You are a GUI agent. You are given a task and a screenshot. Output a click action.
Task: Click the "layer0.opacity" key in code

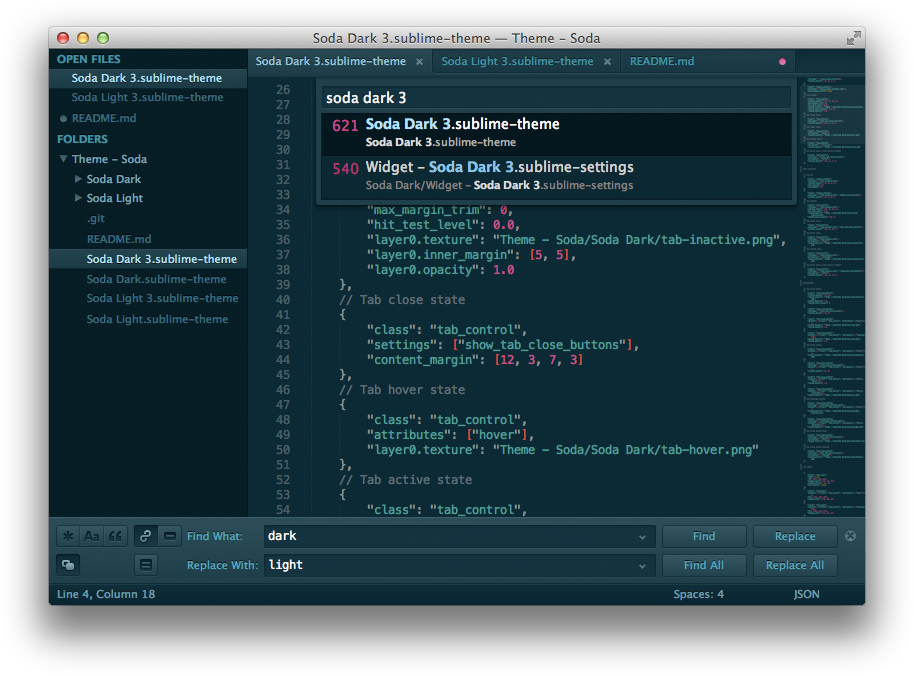point(423,270)
